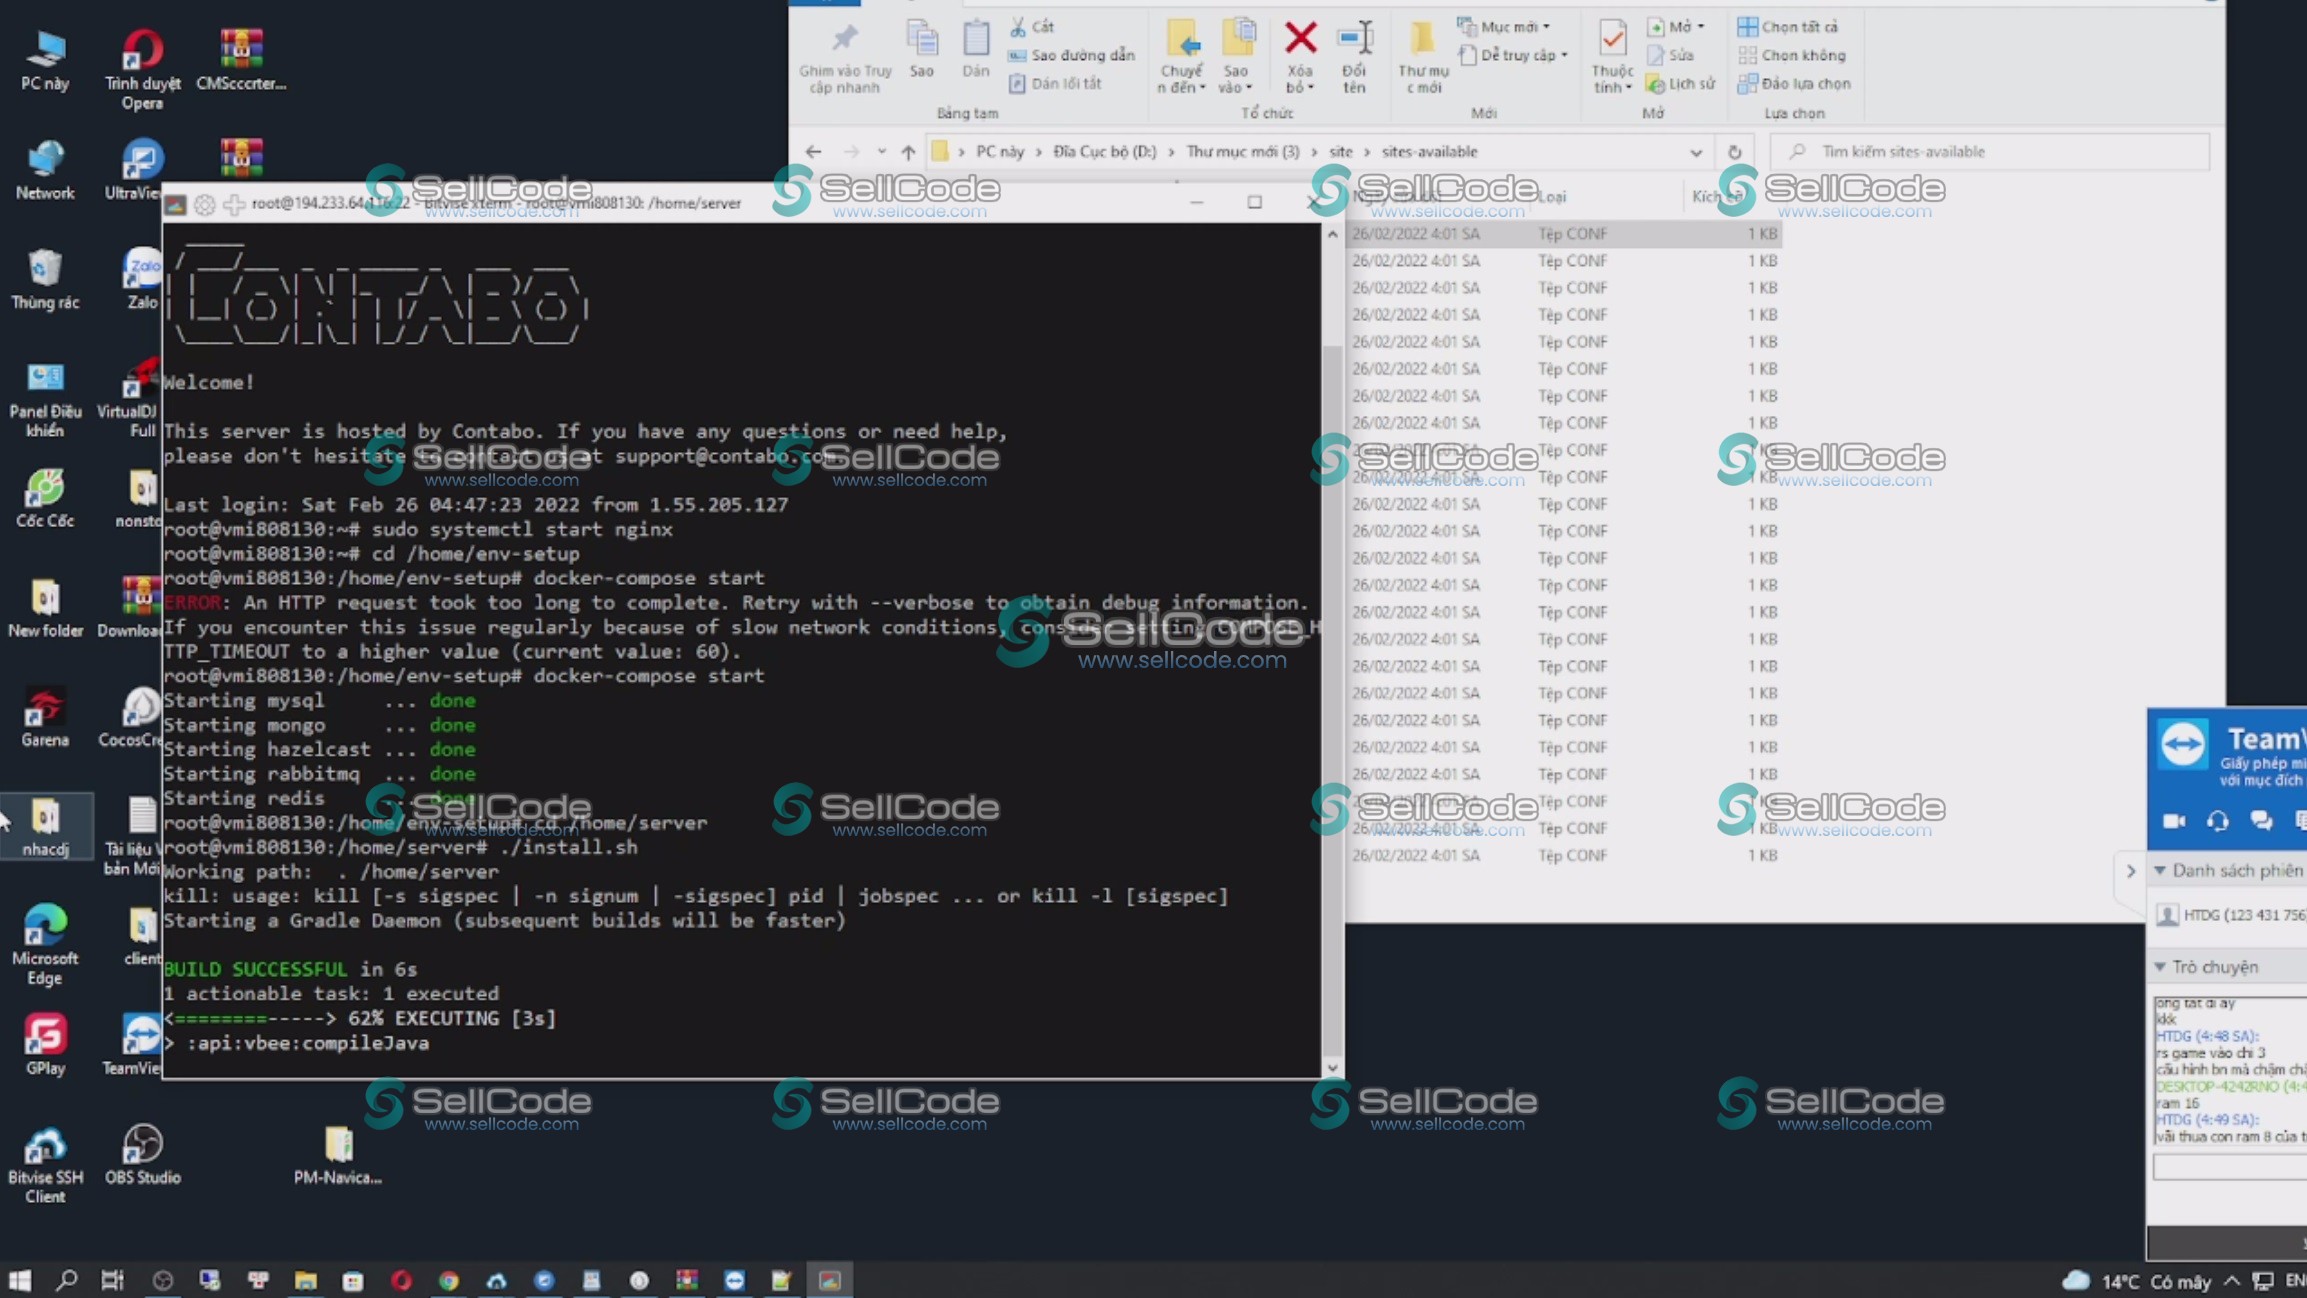Image resolution: width=2307 pixels, height=1298 pixels.
Task: Expand the Mục mới dropdown
Action: [x=1547, y=27]
